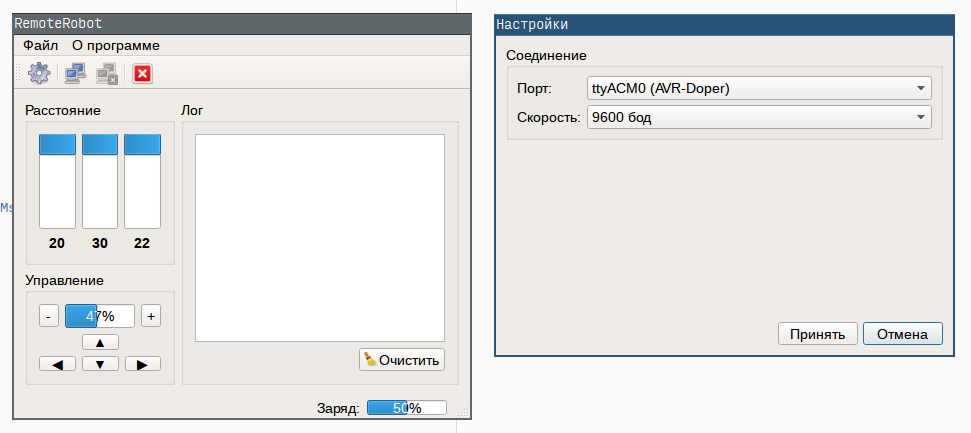
Task: Open the О программе menu
Action: (116, 45)
